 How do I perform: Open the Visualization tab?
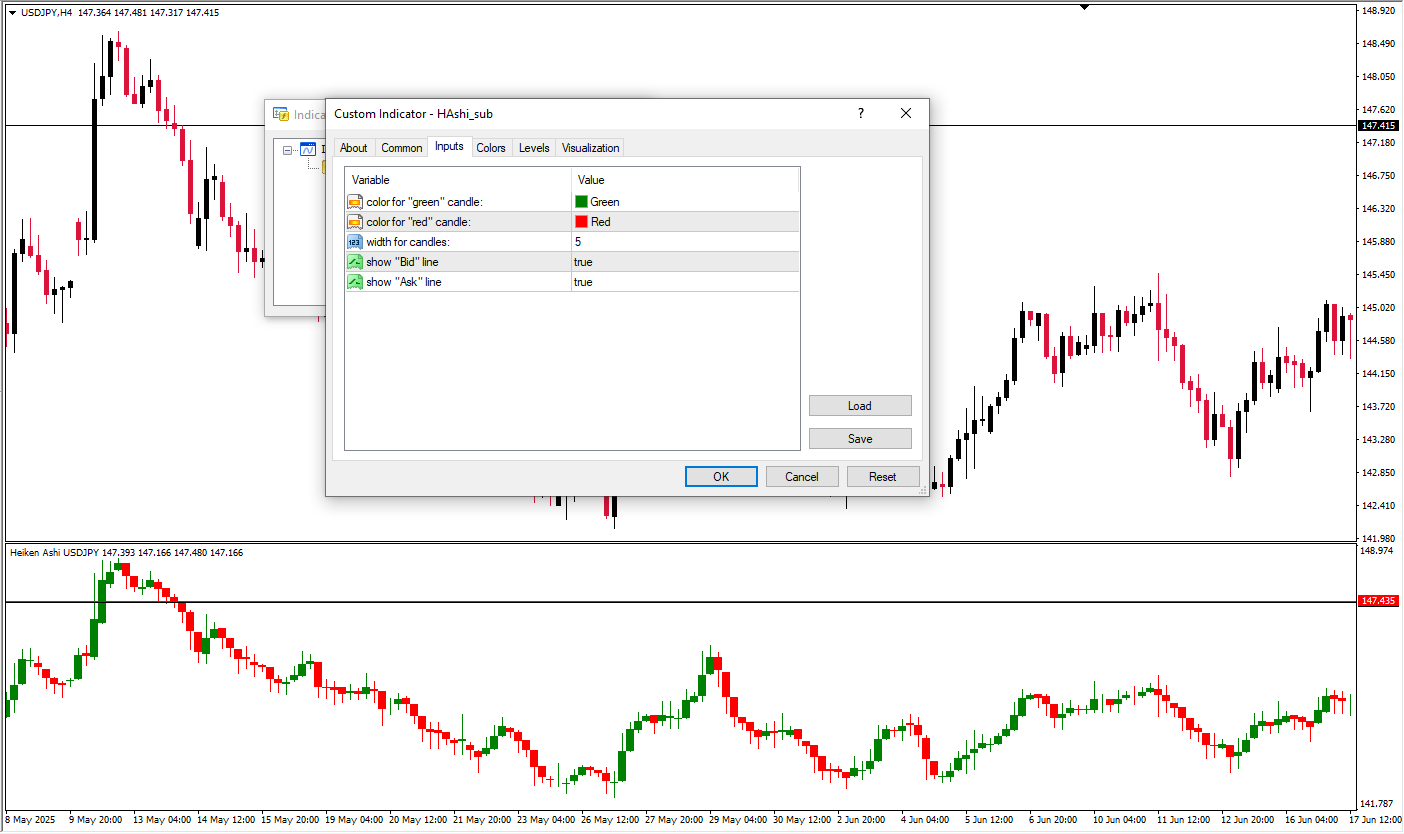tap(590, 148)
